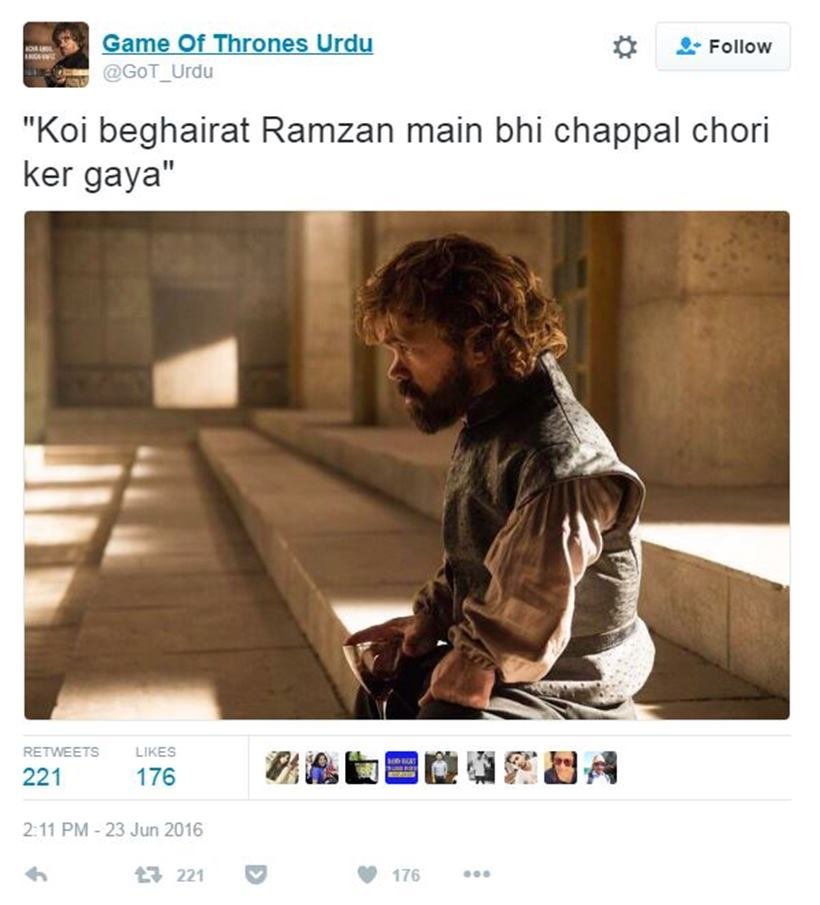The height and width of the screenshot is (905, 820).
Task: Open the Game Of Thrones Urdu profile link
Action: pyautogui.click(x=238, y=44)
